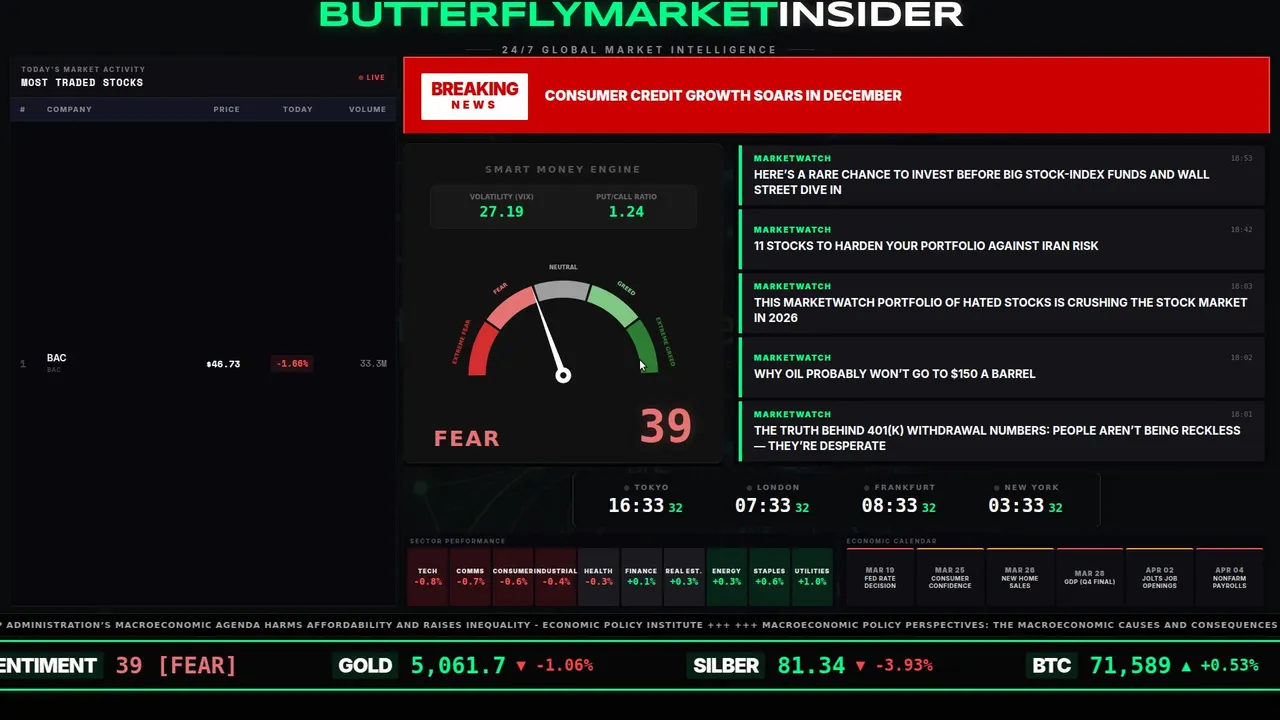Viewport: 1280px width, 720px height.
Task: Open the MAR 19 Fed Rate Decision event
Action: (x=880, y=577)
